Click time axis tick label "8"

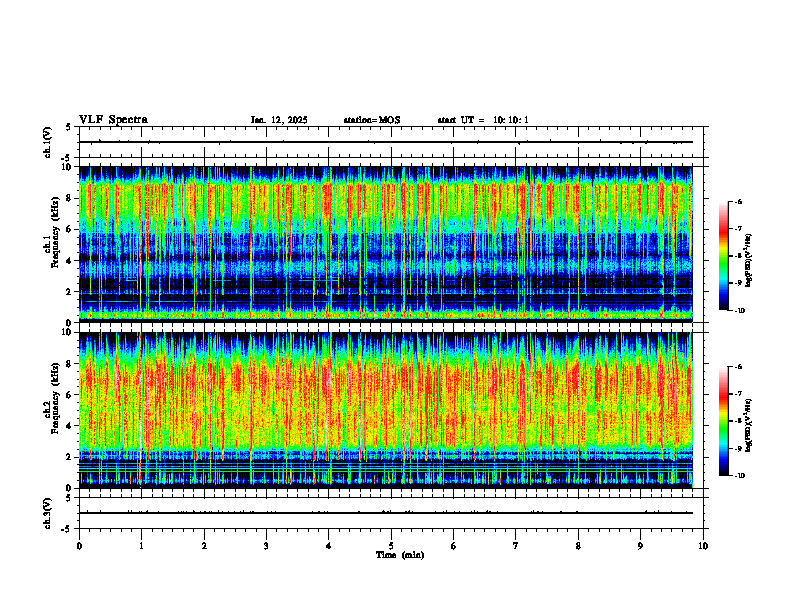[x=578, y=546]
